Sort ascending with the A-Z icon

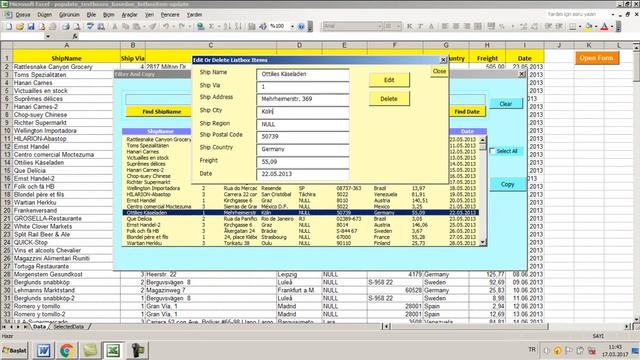point(227,27)
